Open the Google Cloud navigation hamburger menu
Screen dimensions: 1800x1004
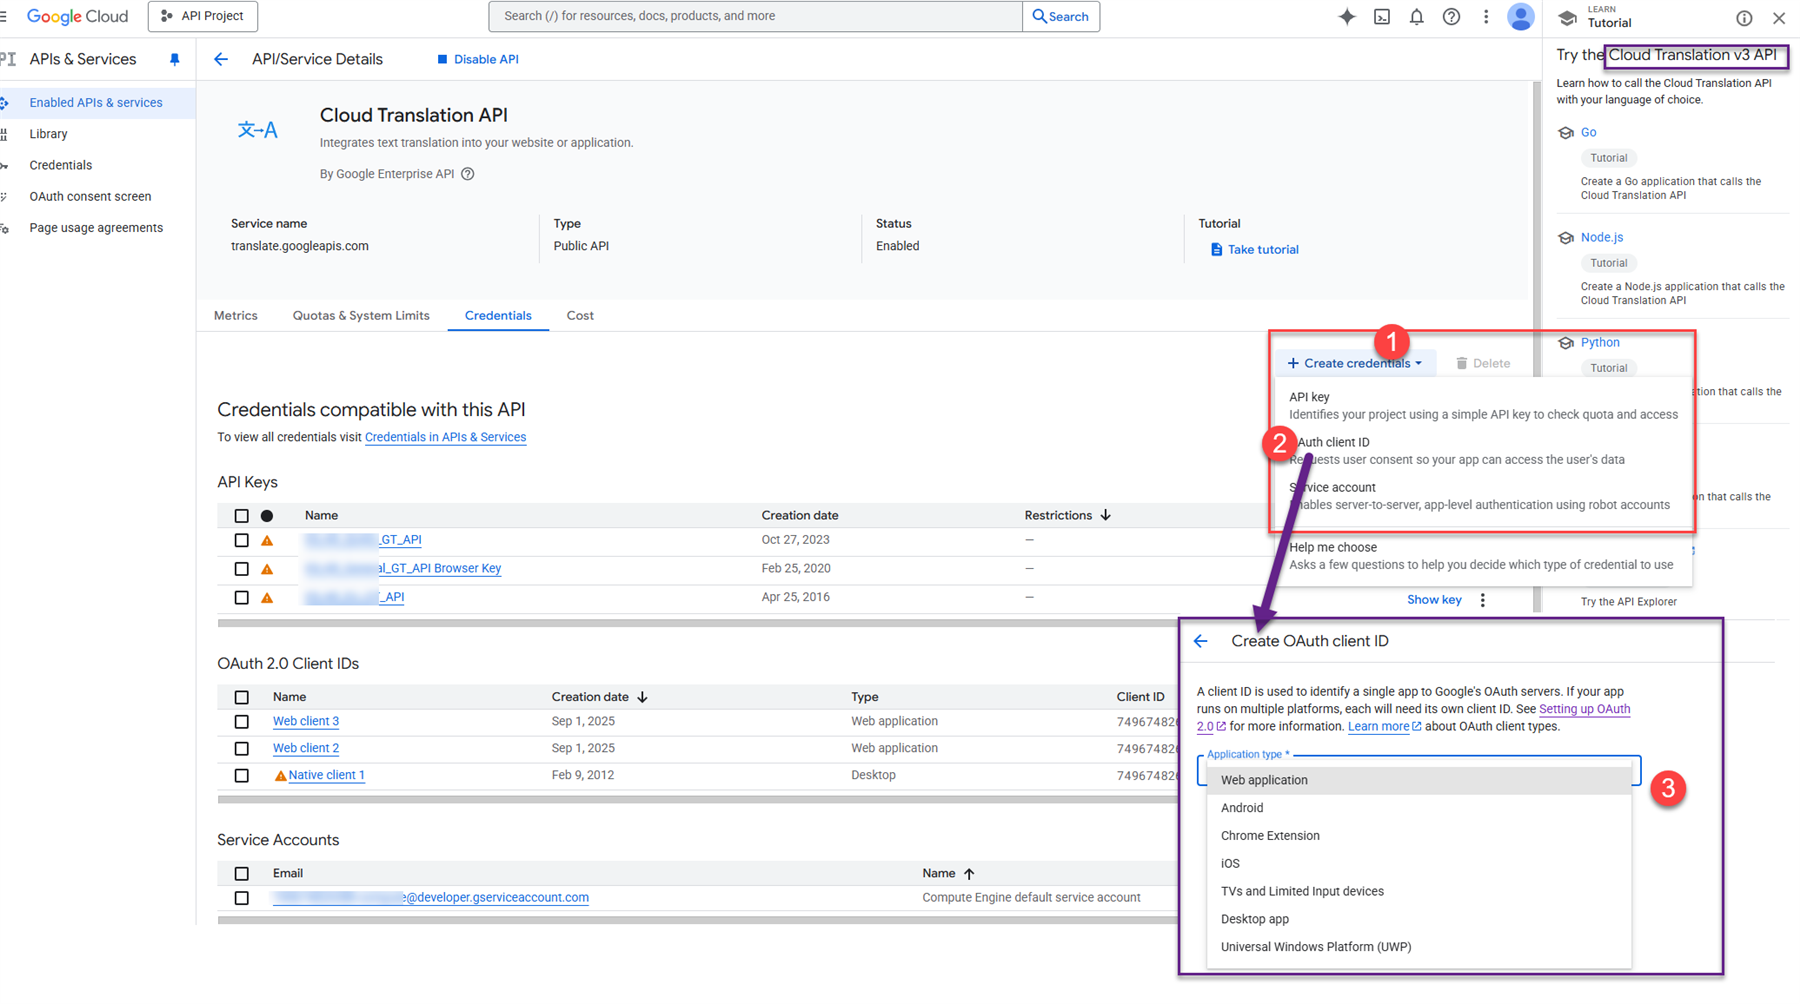pos(4,16)
